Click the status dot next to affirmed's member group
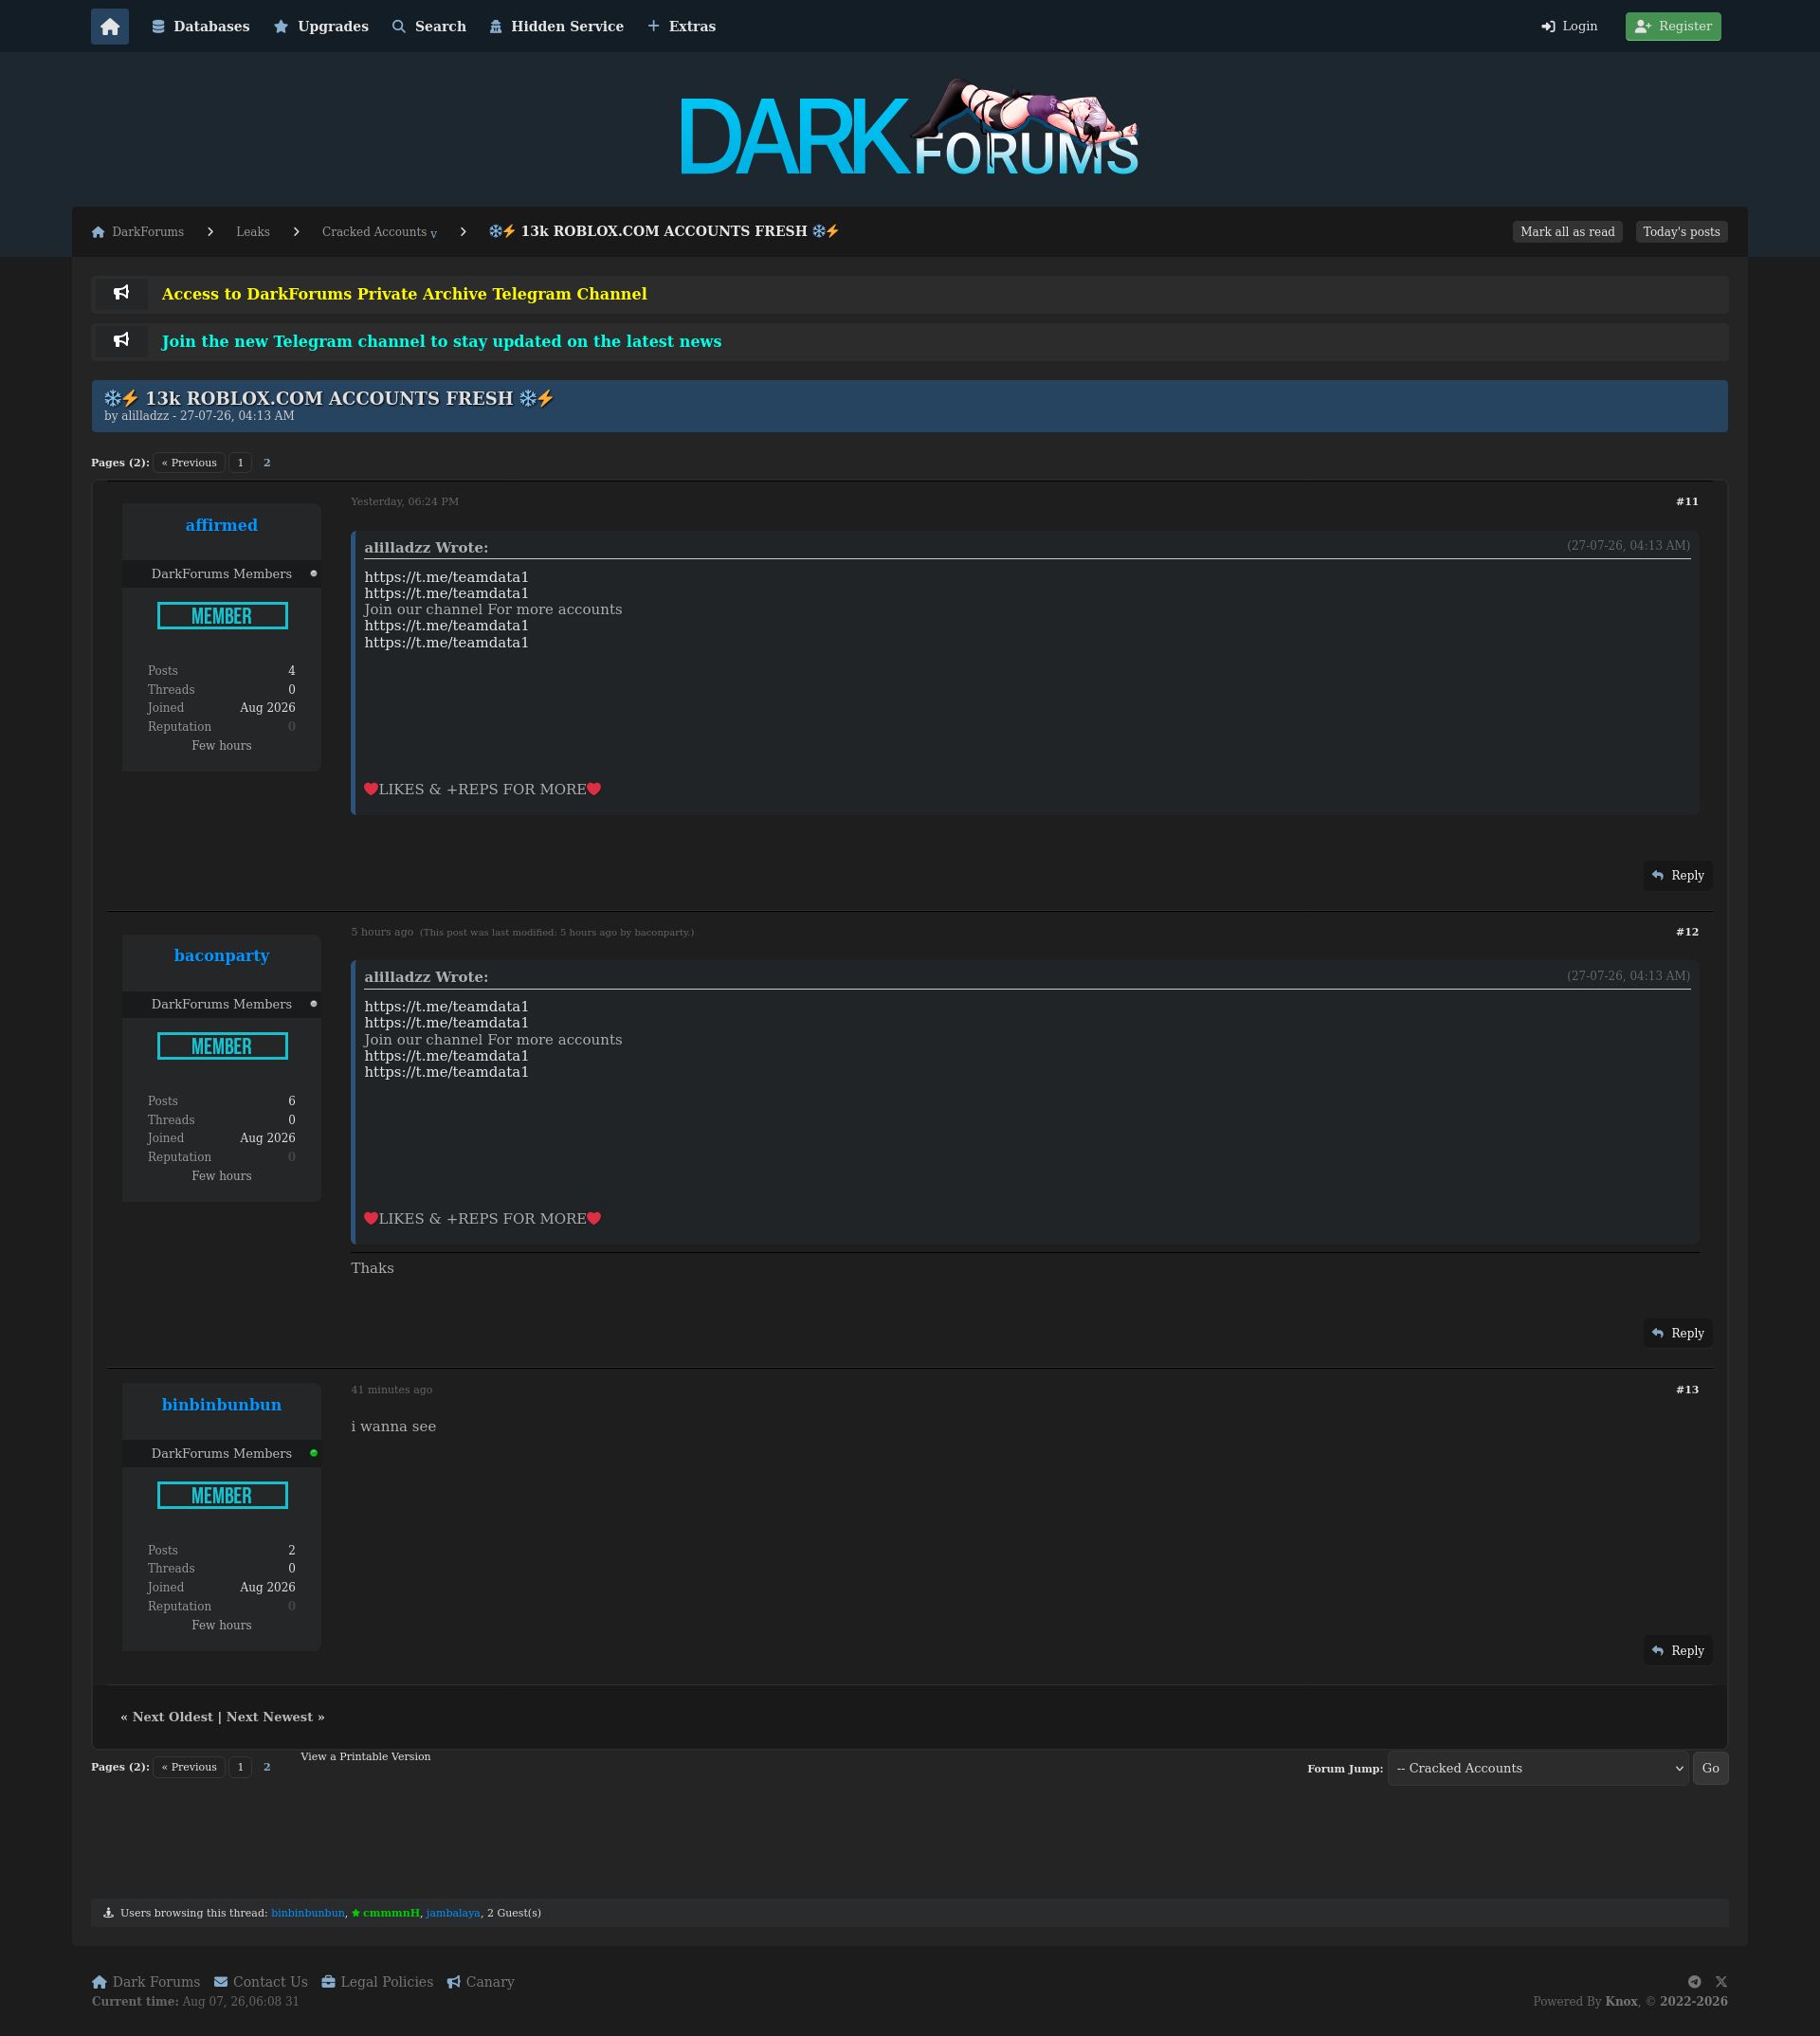1820x2036 pixels. click(314, 574)
